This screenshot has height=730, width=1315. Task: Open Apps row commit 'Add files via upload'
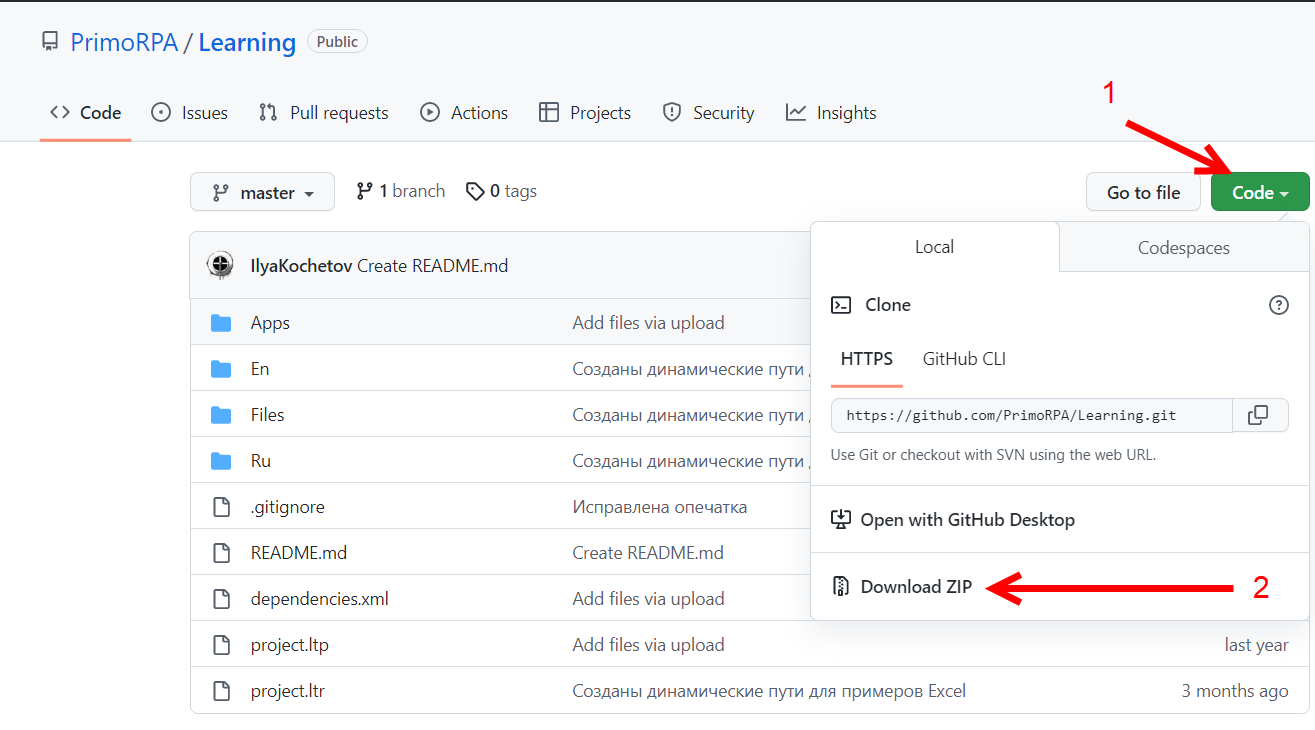click(x=648, y=323)
